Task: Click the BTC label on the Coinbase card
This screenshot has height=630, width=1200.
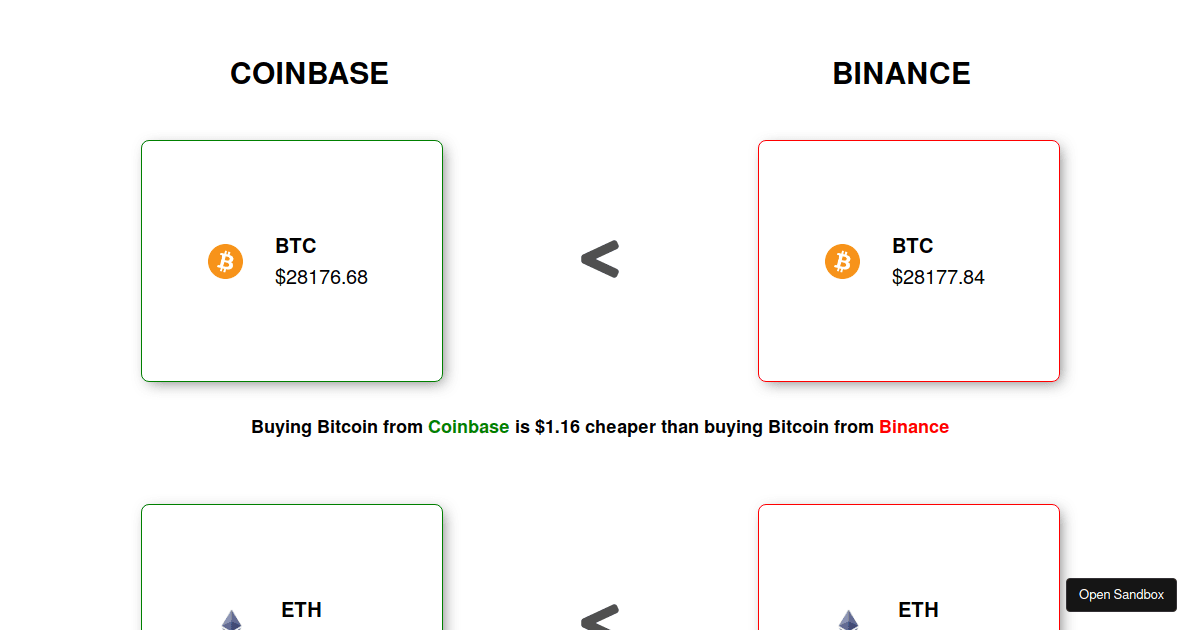Action: [296, 246]
